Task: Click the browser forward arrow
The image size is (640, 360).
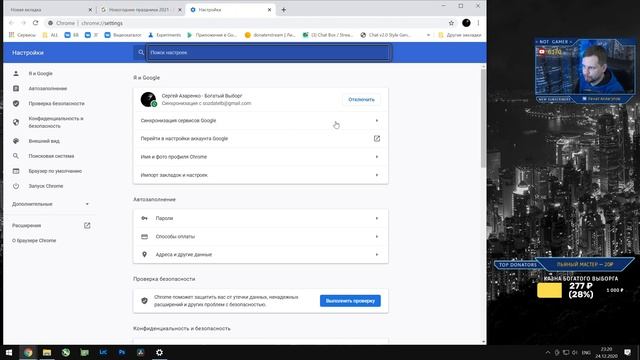Action: pos(23,23)
